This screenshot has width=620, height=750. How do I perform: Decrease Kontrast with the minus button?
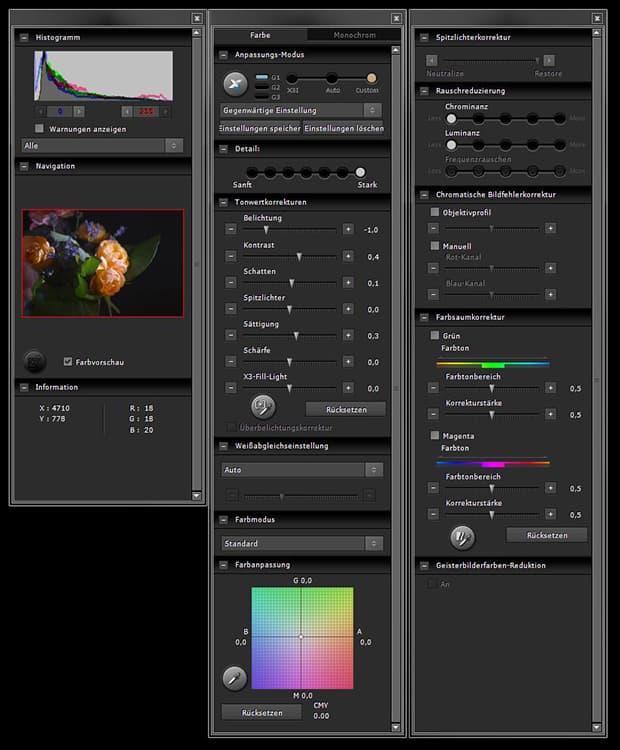230,256
